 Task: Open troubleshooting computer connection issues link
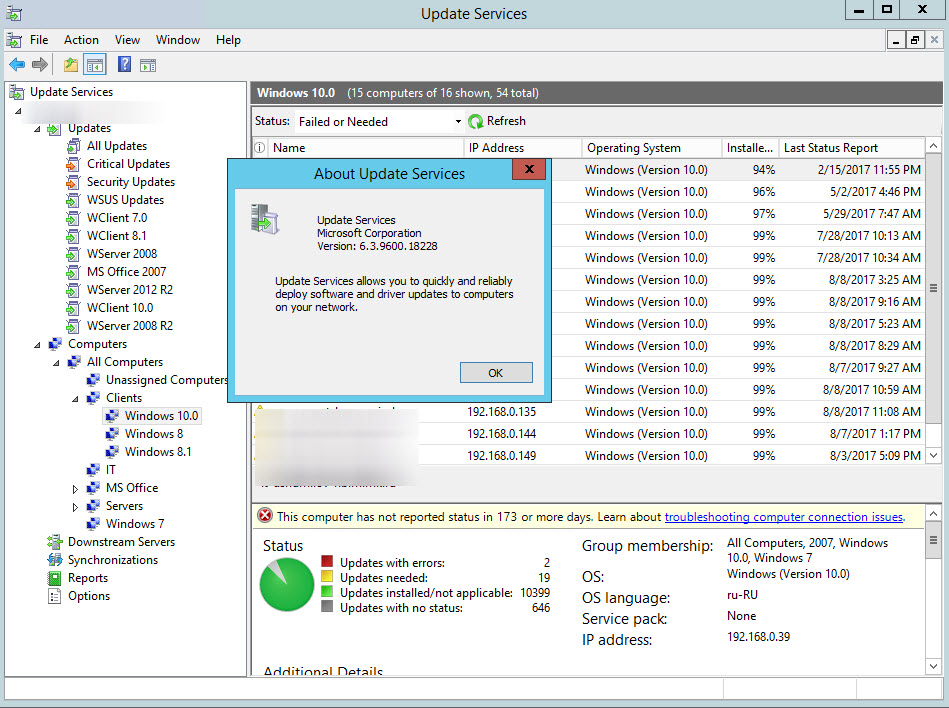click(784, 517)
